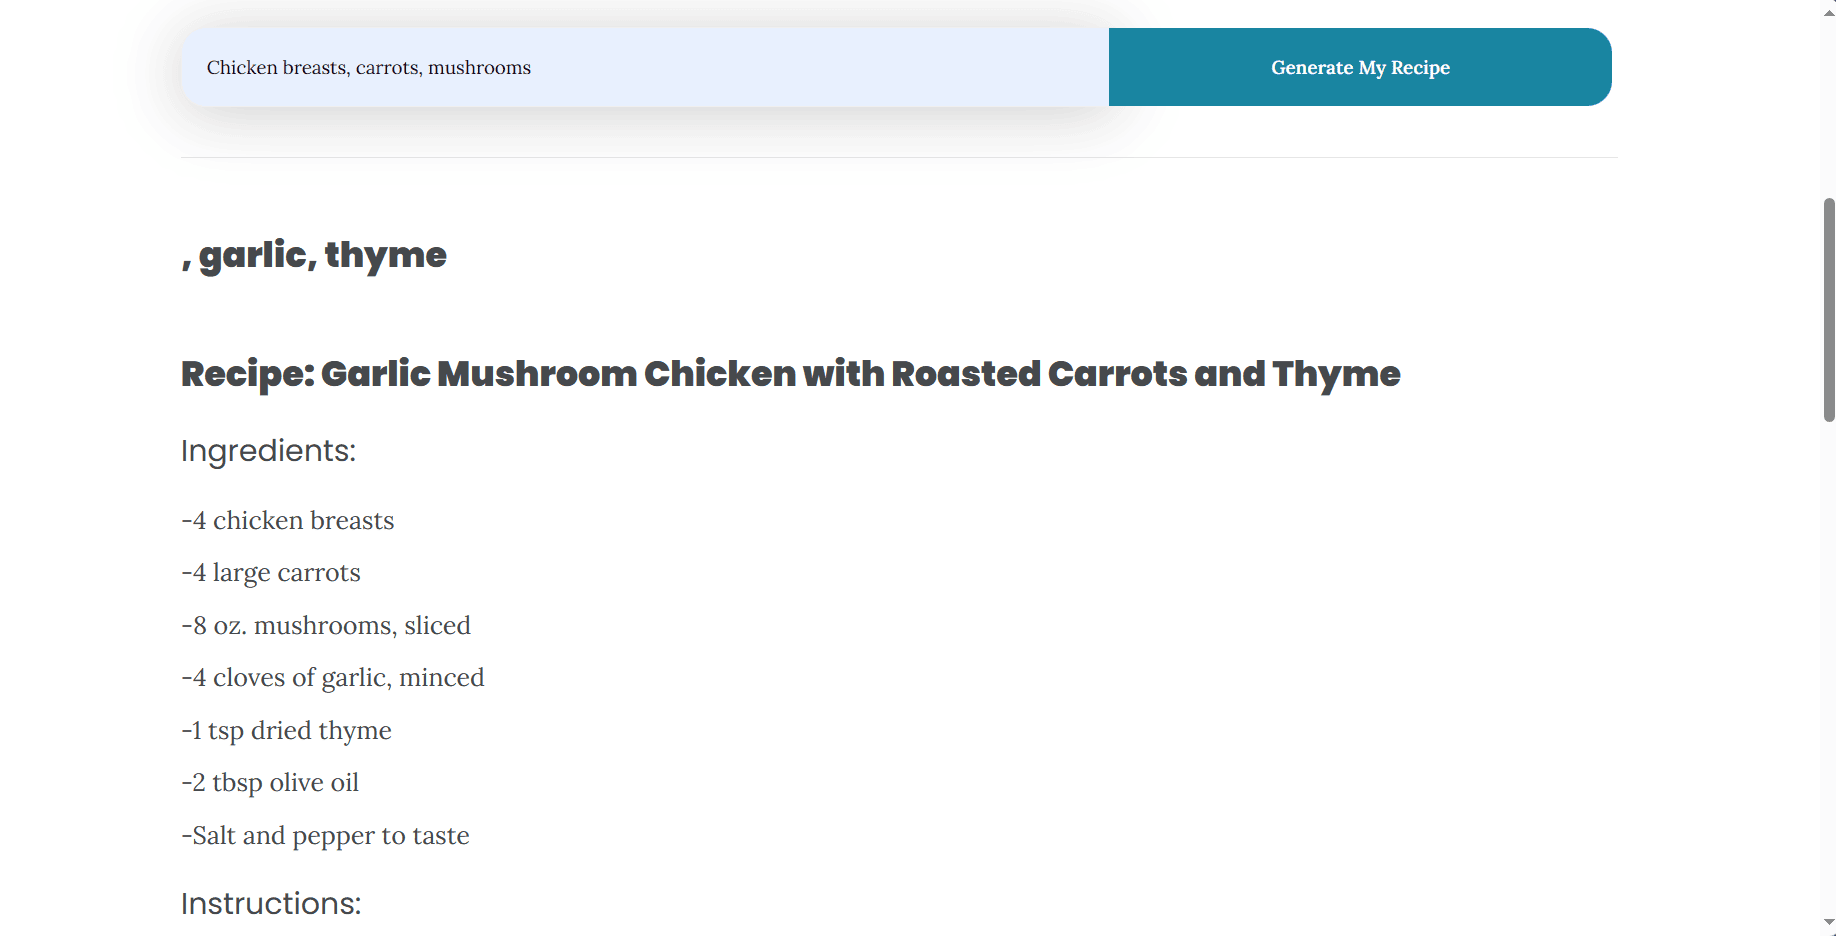Click the empty area right of the recipe title
1836x936 pixels.
coord(1600,373)
